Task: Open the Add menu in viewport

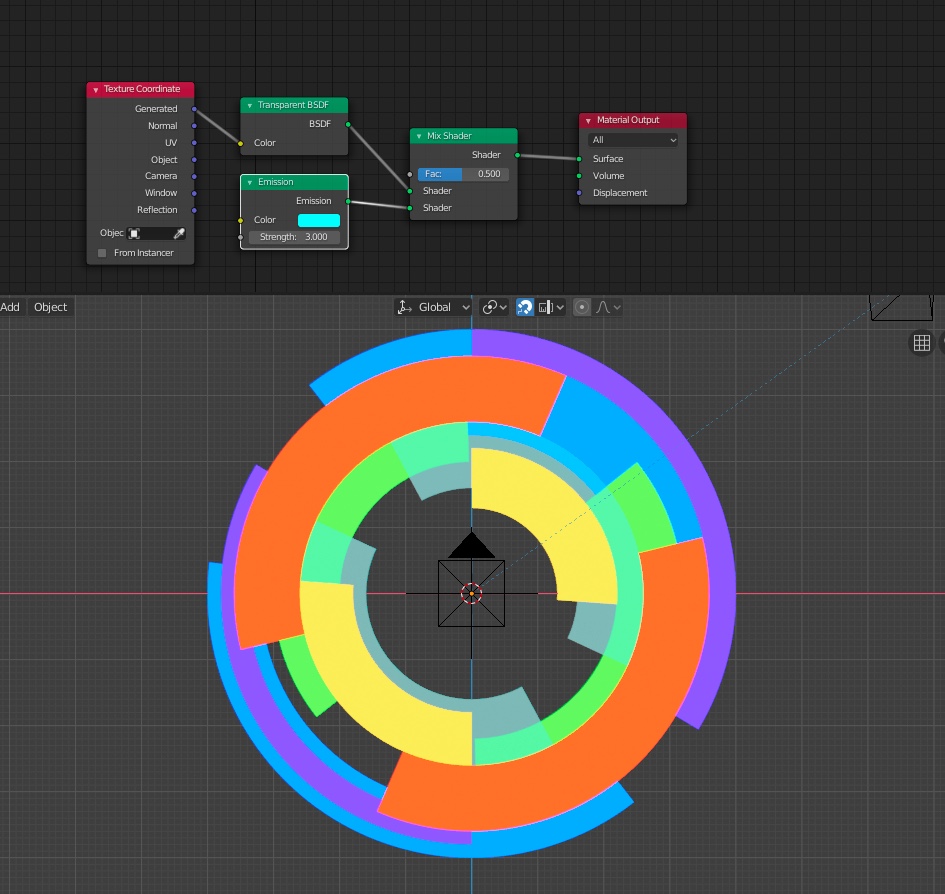Action: point(10,307)
